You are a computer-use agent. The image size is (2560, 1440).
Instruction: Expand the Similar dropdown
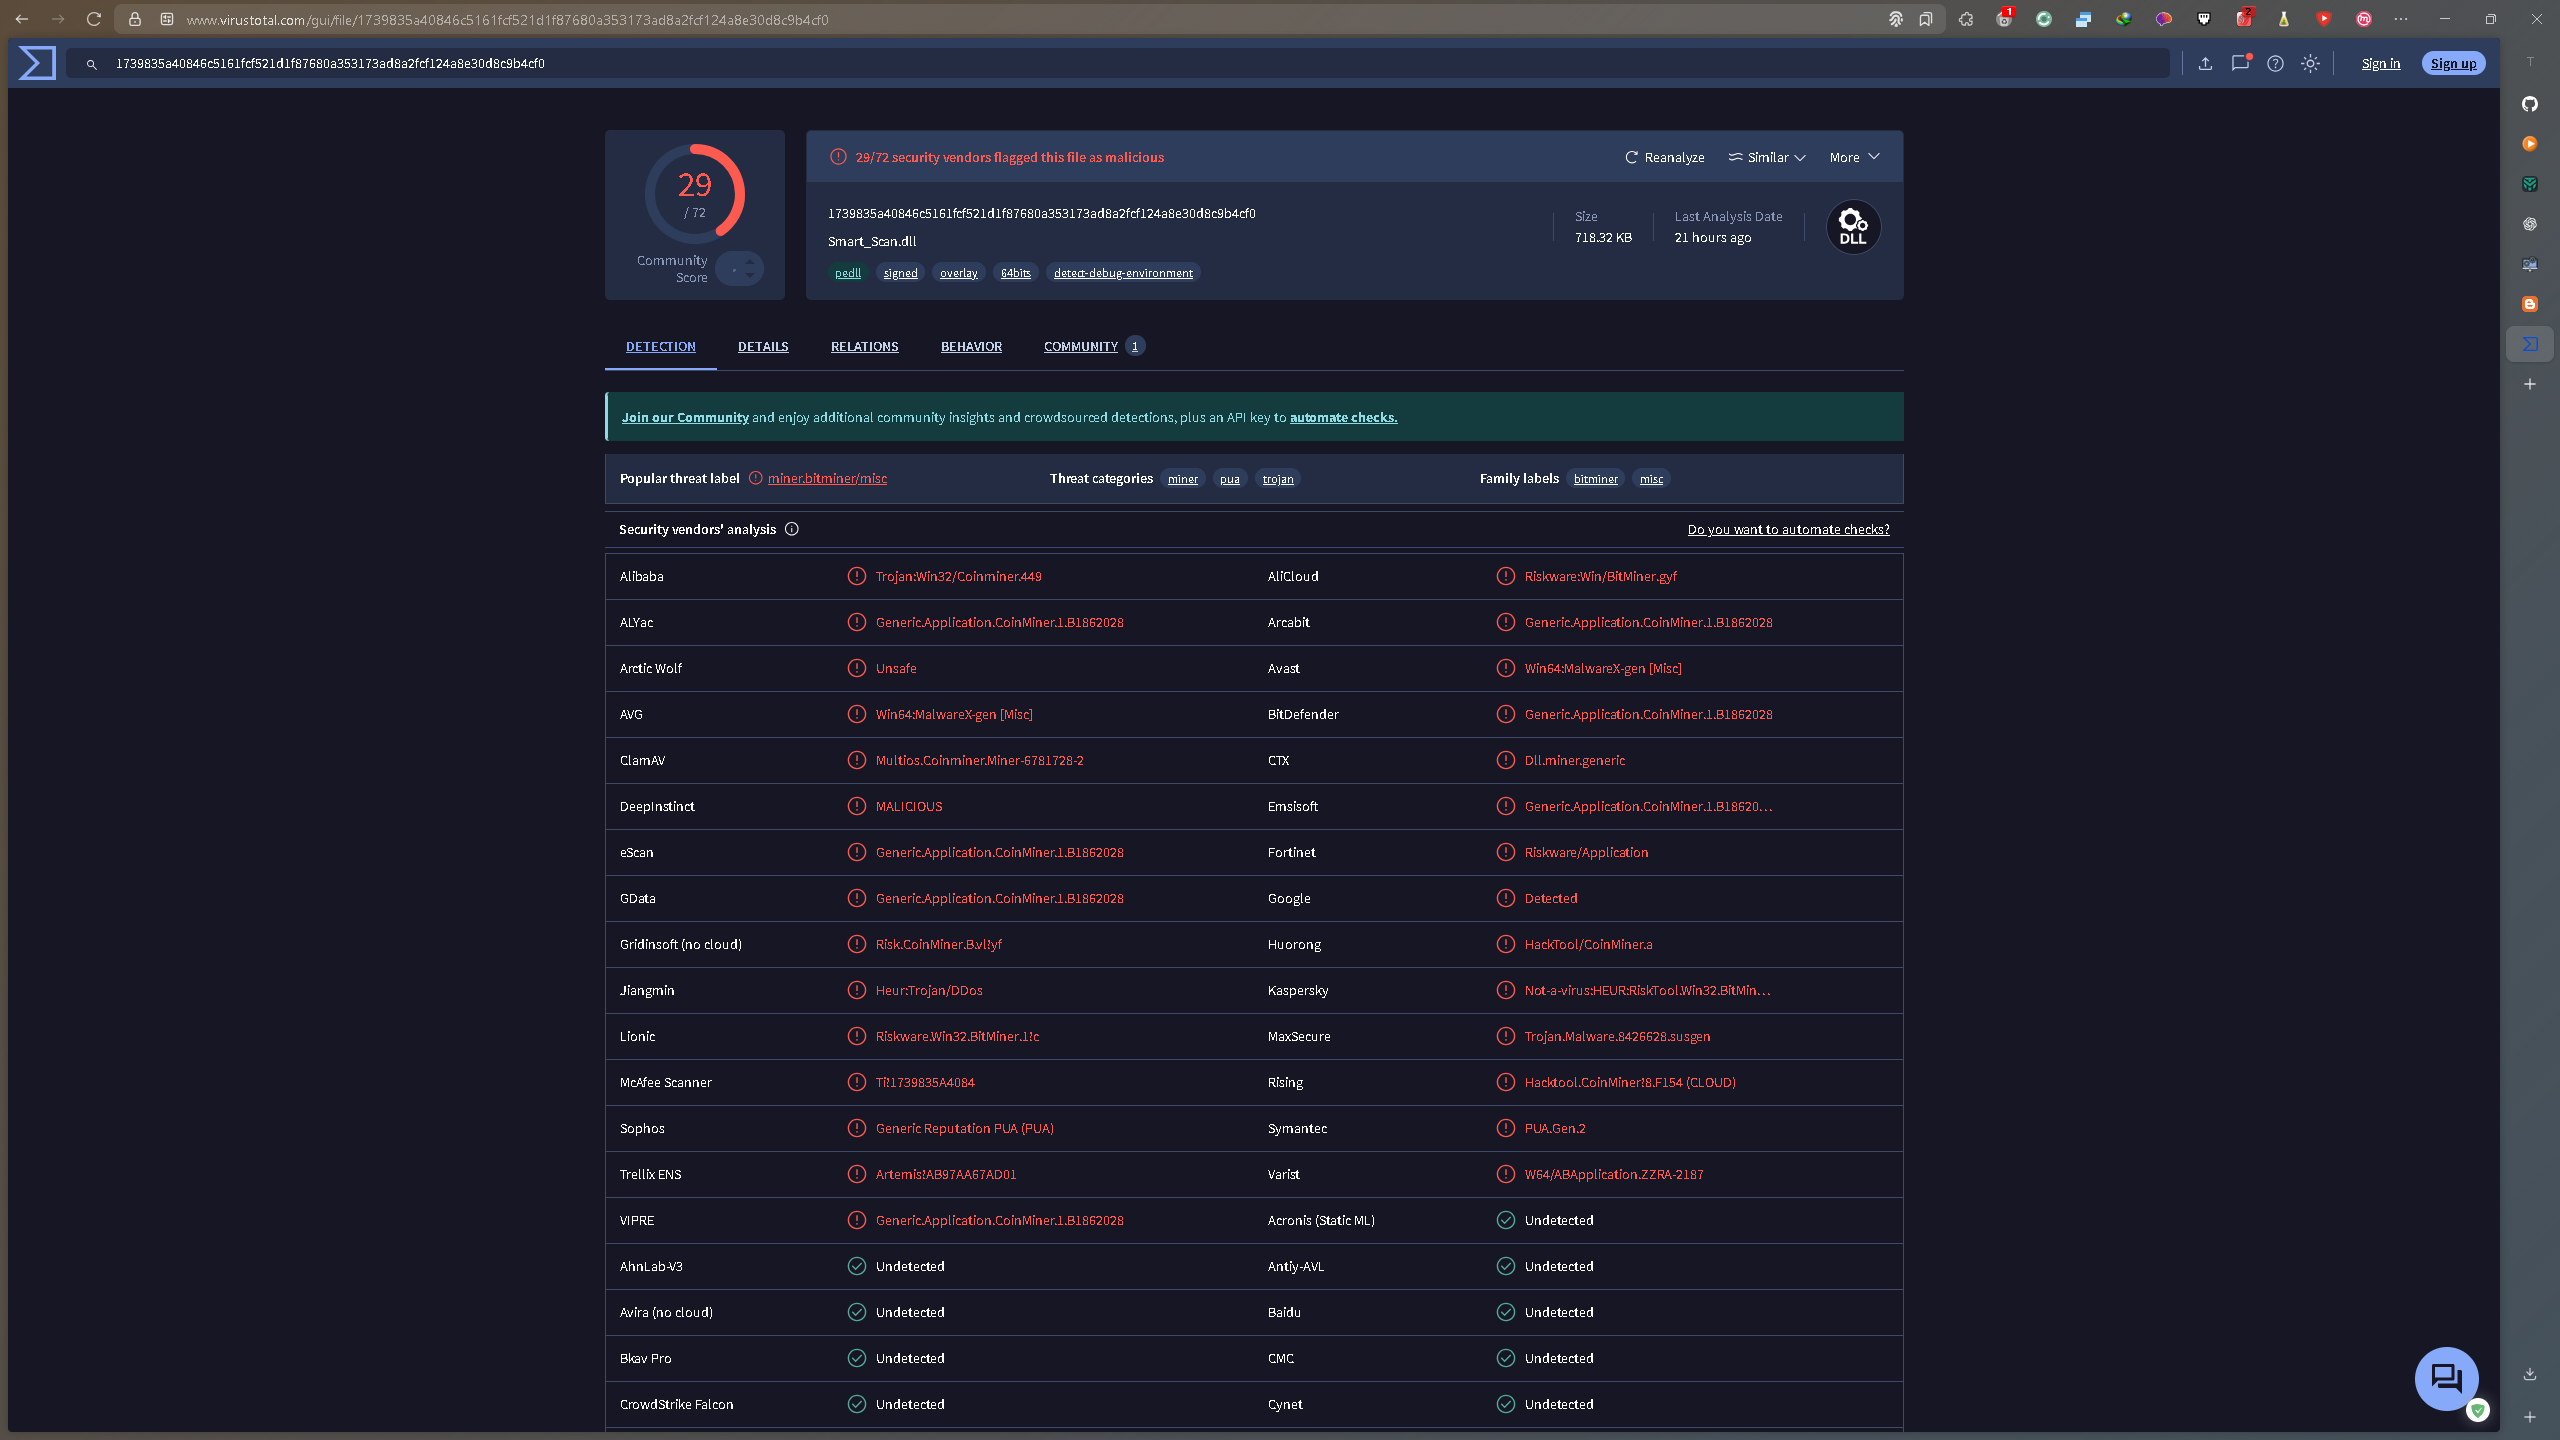coord(1767,157)
